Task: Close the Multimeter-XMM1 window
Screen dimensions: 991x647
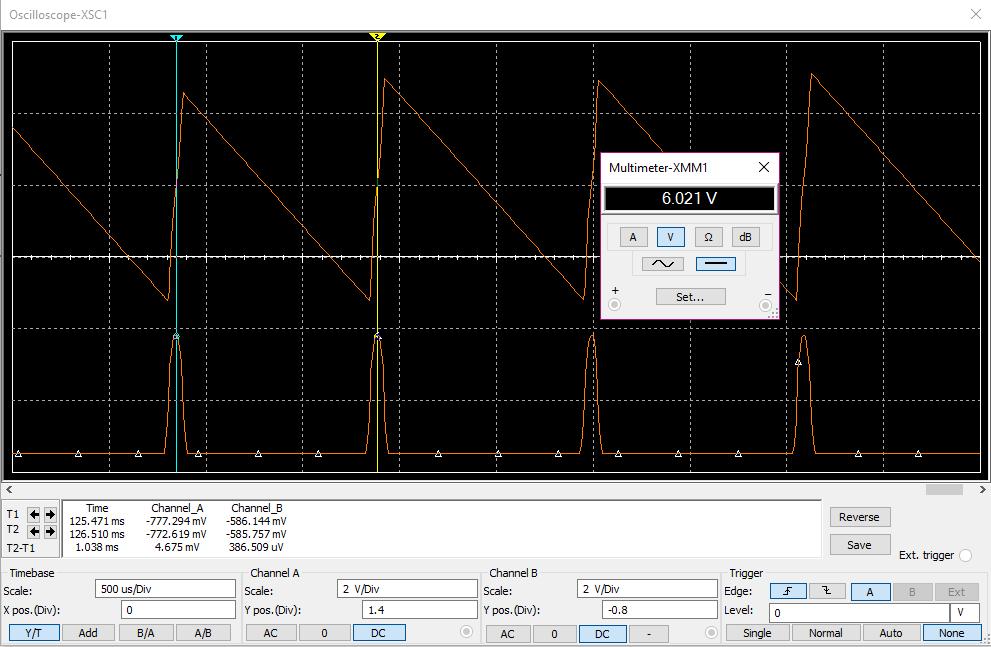Action: click(763, 167)
